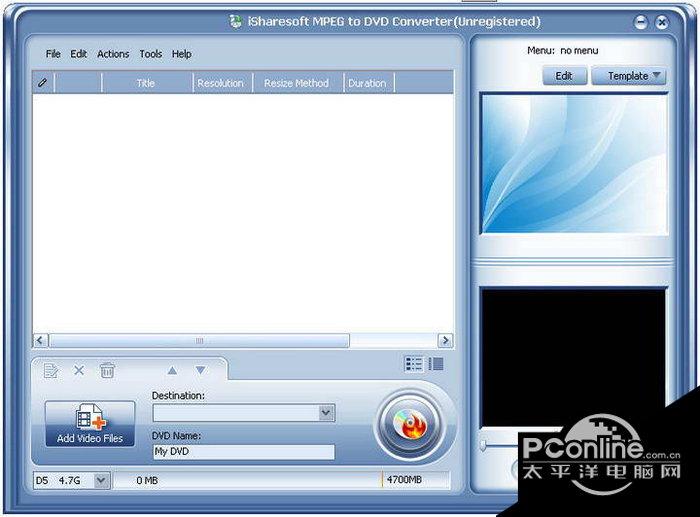The width and height of the screenshot is (700, 517).
Task: Open the File menu
Action: click(53, 54)
